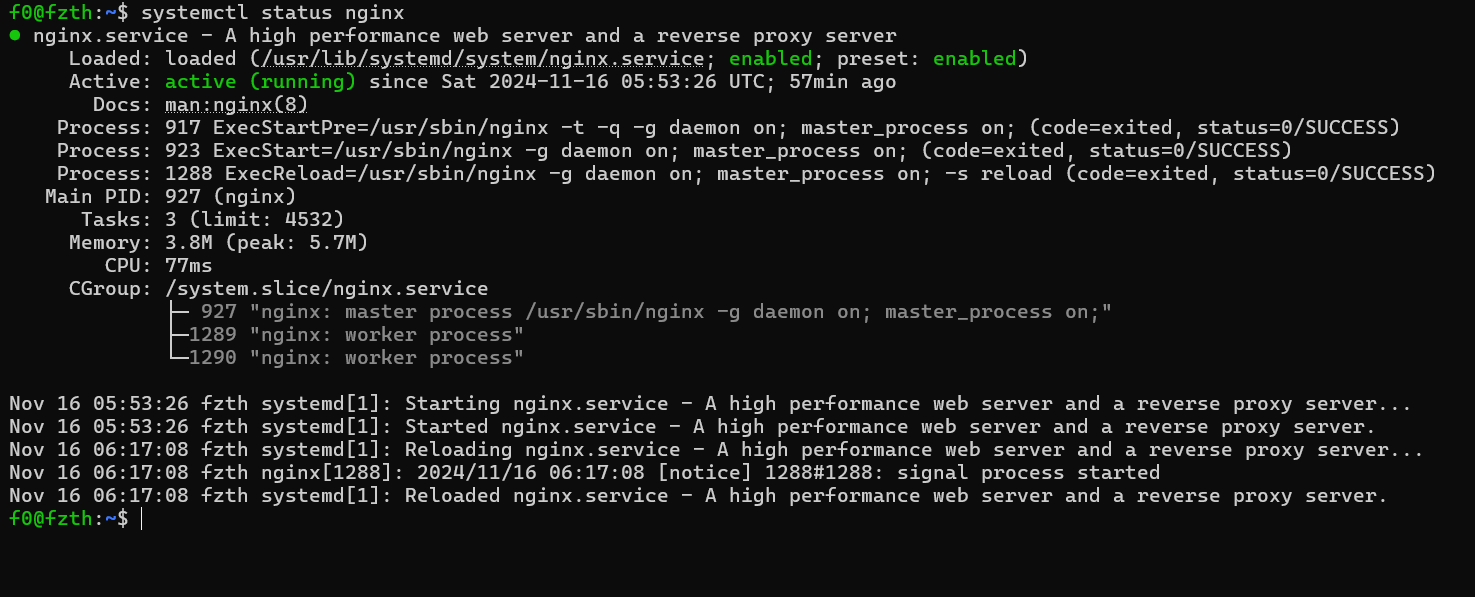Select worker process 1290 in the CGroup tree

click(212, 358)
